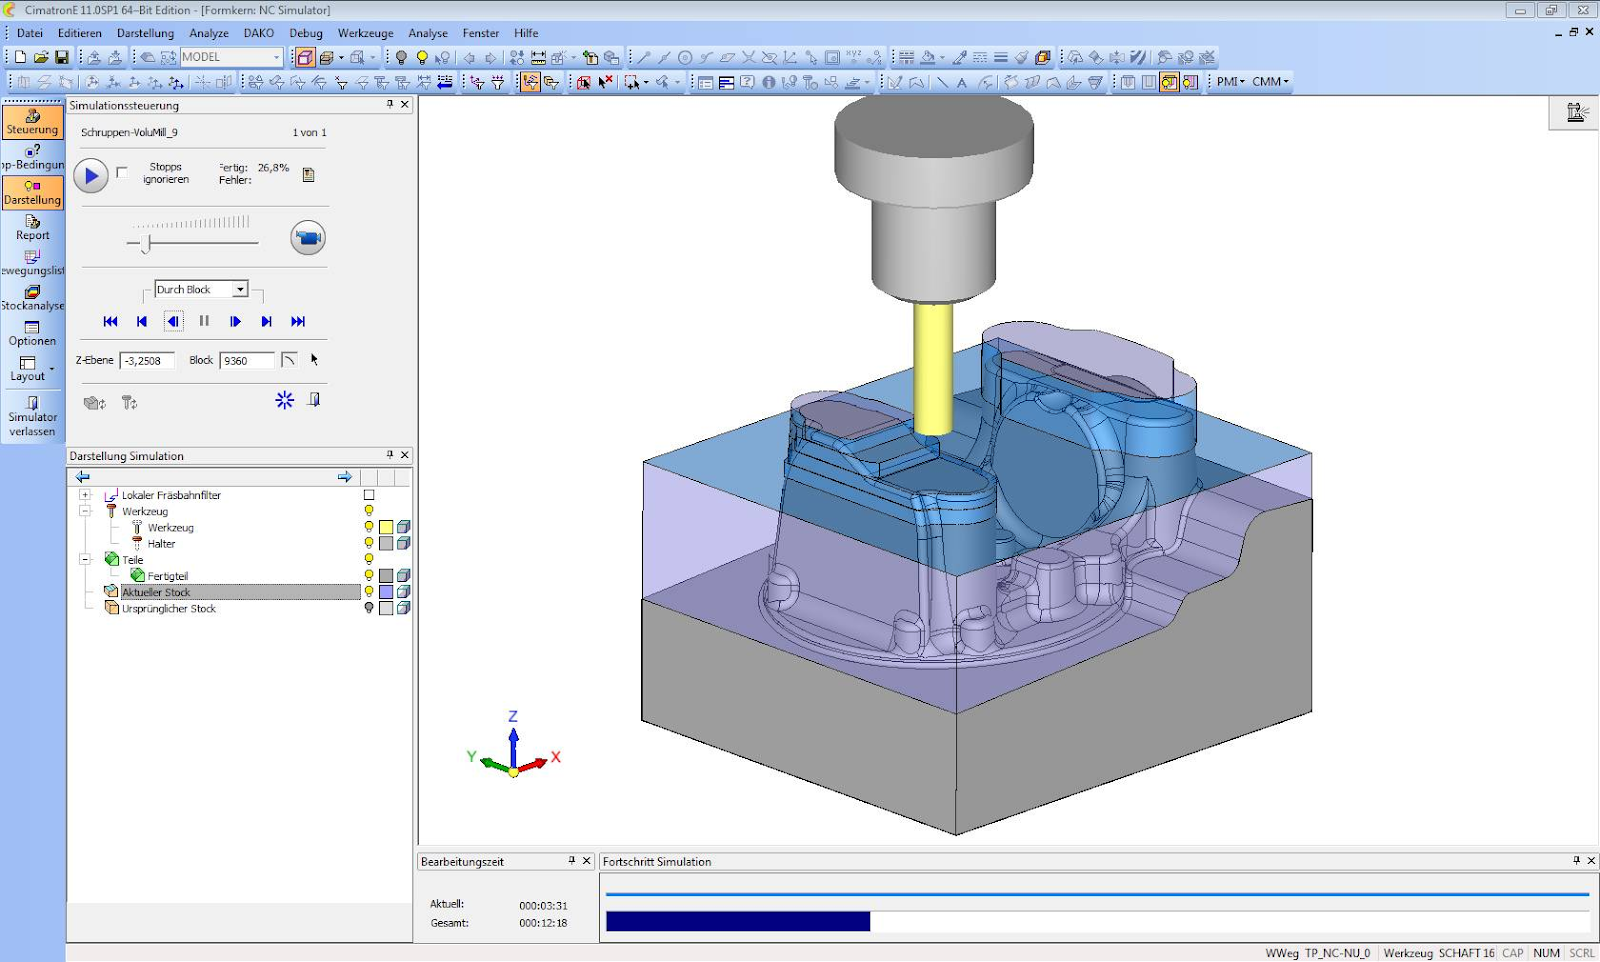Click the yellow light bulb toolbar icon

(422, 57)
